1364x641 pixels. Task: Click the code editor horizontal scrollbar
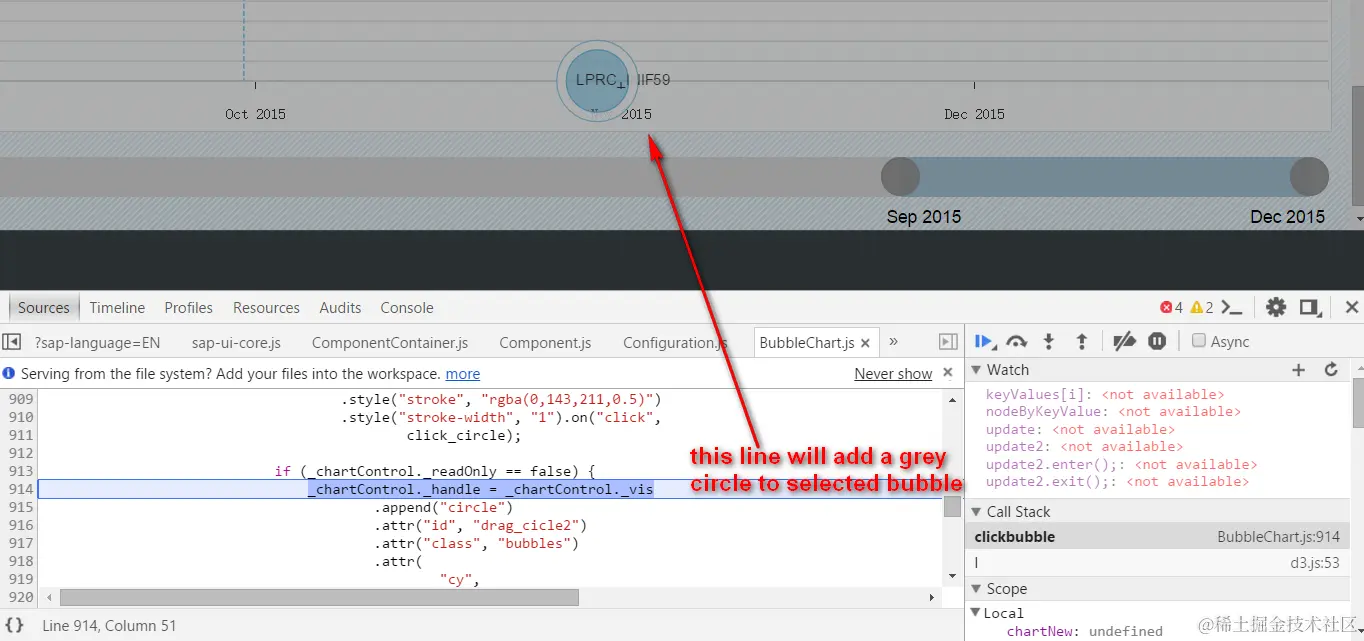[x=319, y=597]
